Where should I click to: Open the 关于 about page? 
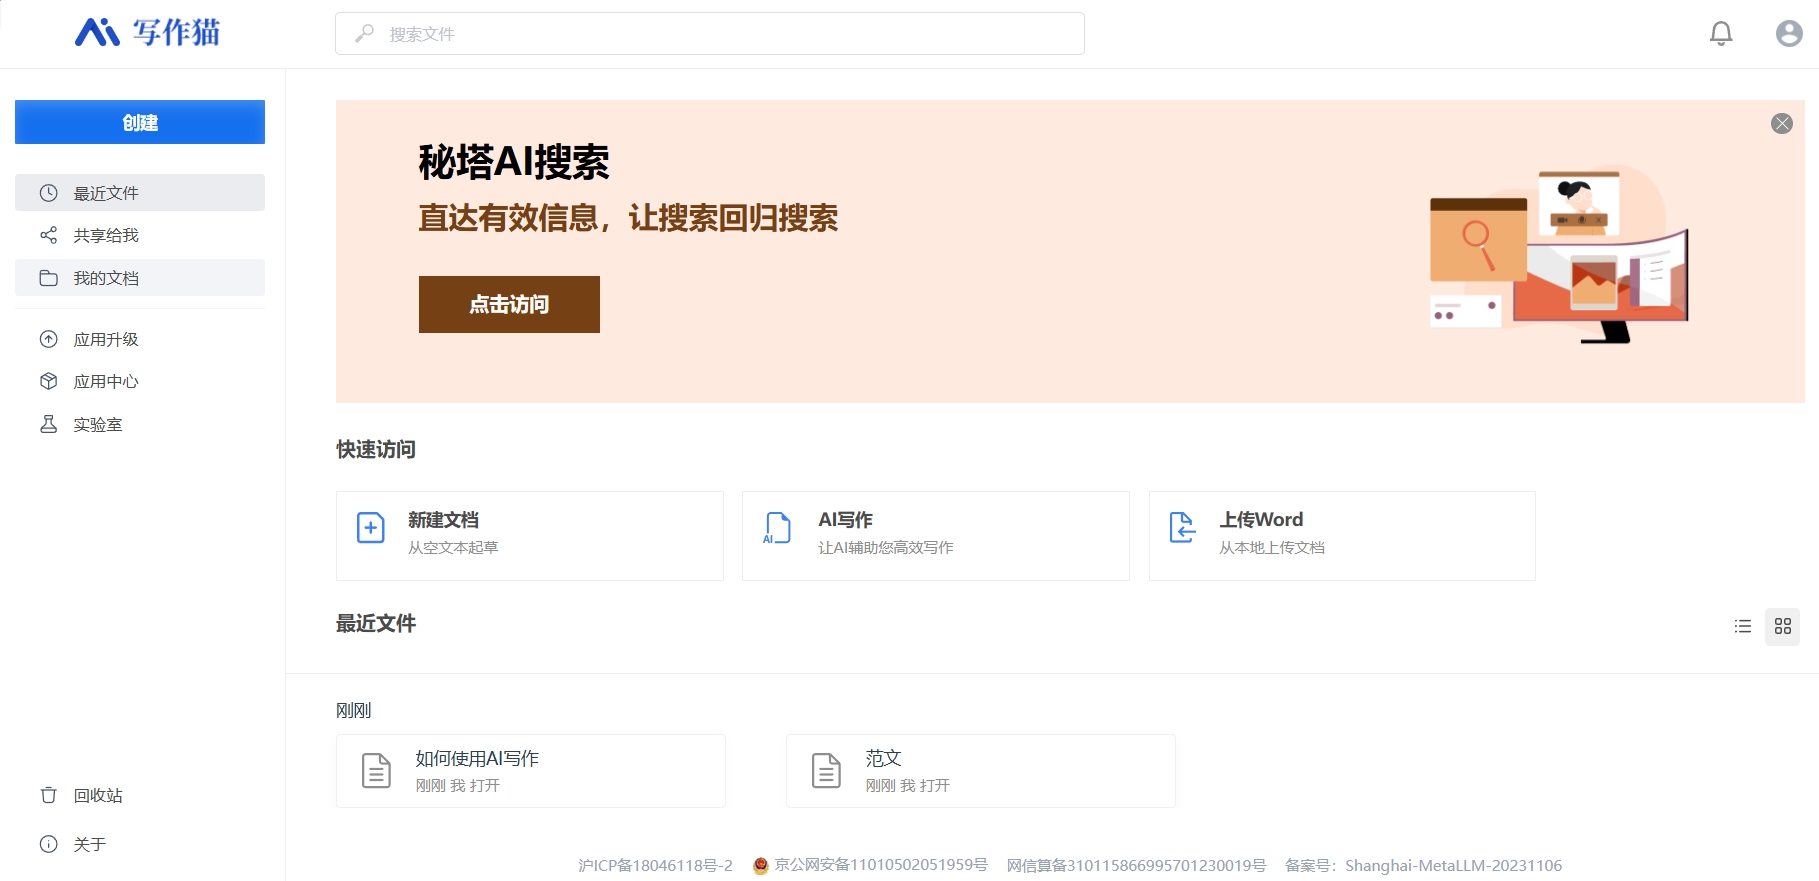tap(140, 844)
